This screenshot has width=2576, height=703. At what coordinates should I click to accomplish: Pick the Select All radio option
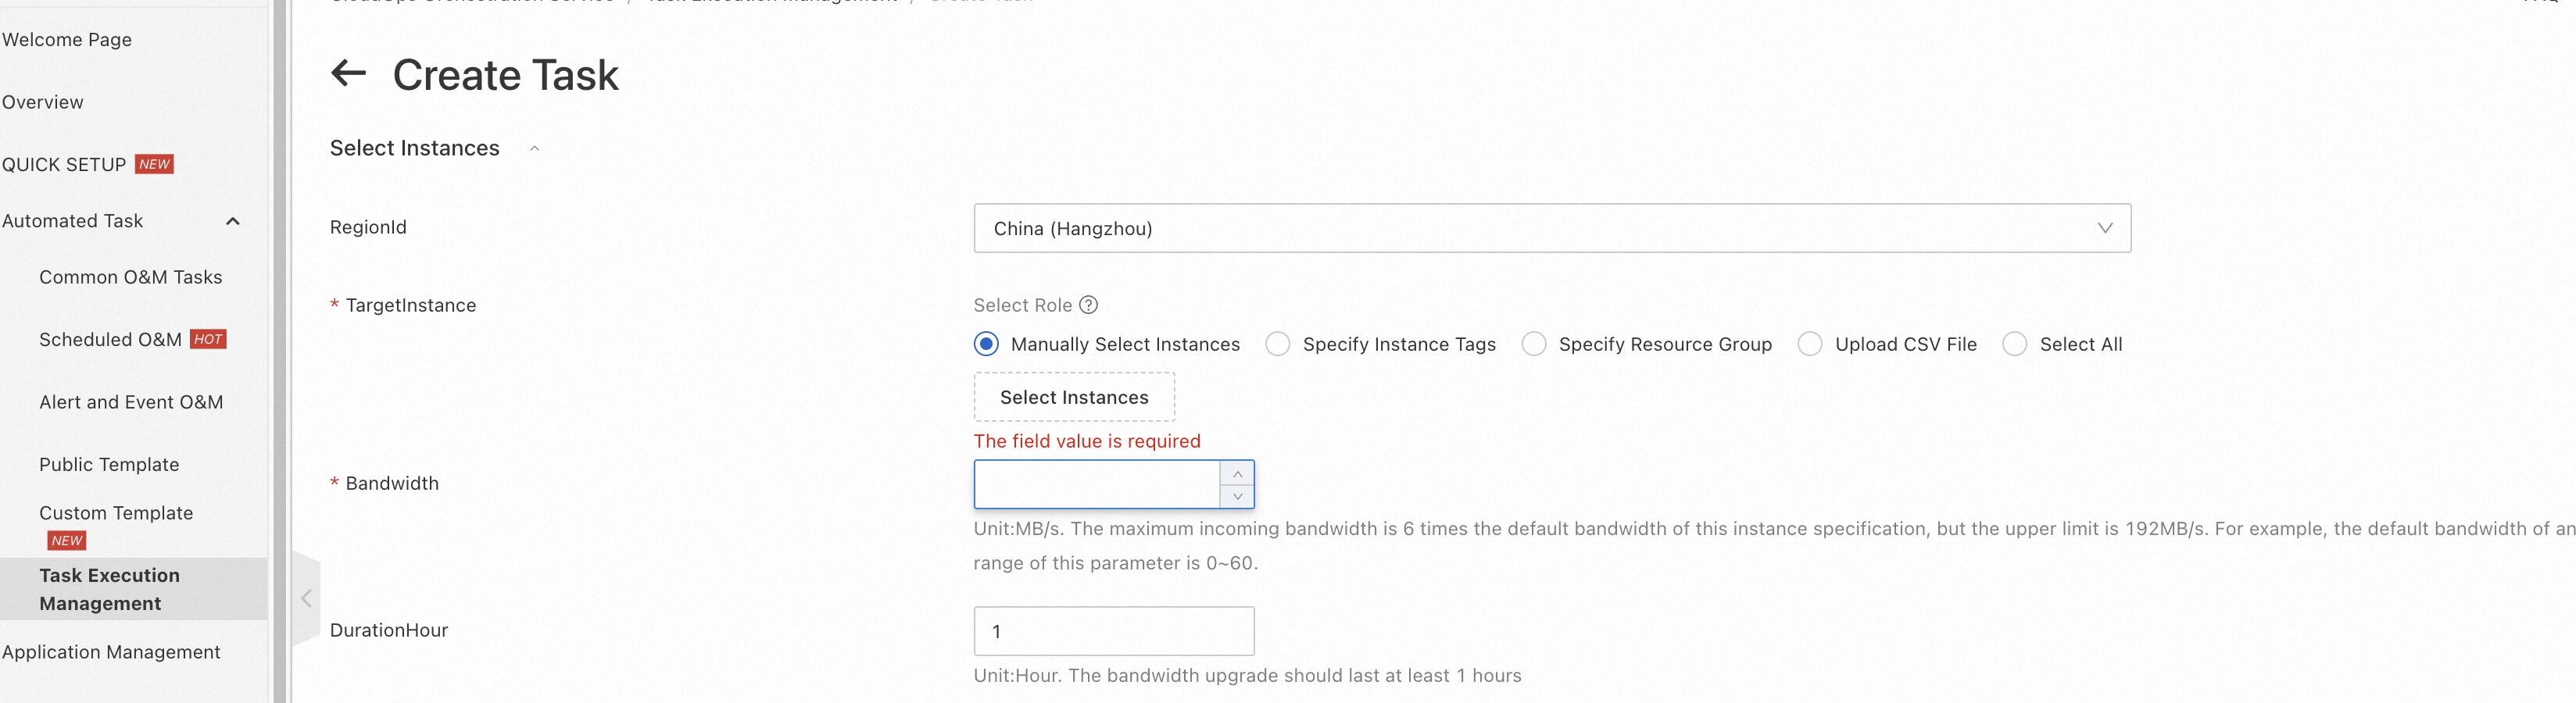pyautogui.click(x=2015, y=344)
